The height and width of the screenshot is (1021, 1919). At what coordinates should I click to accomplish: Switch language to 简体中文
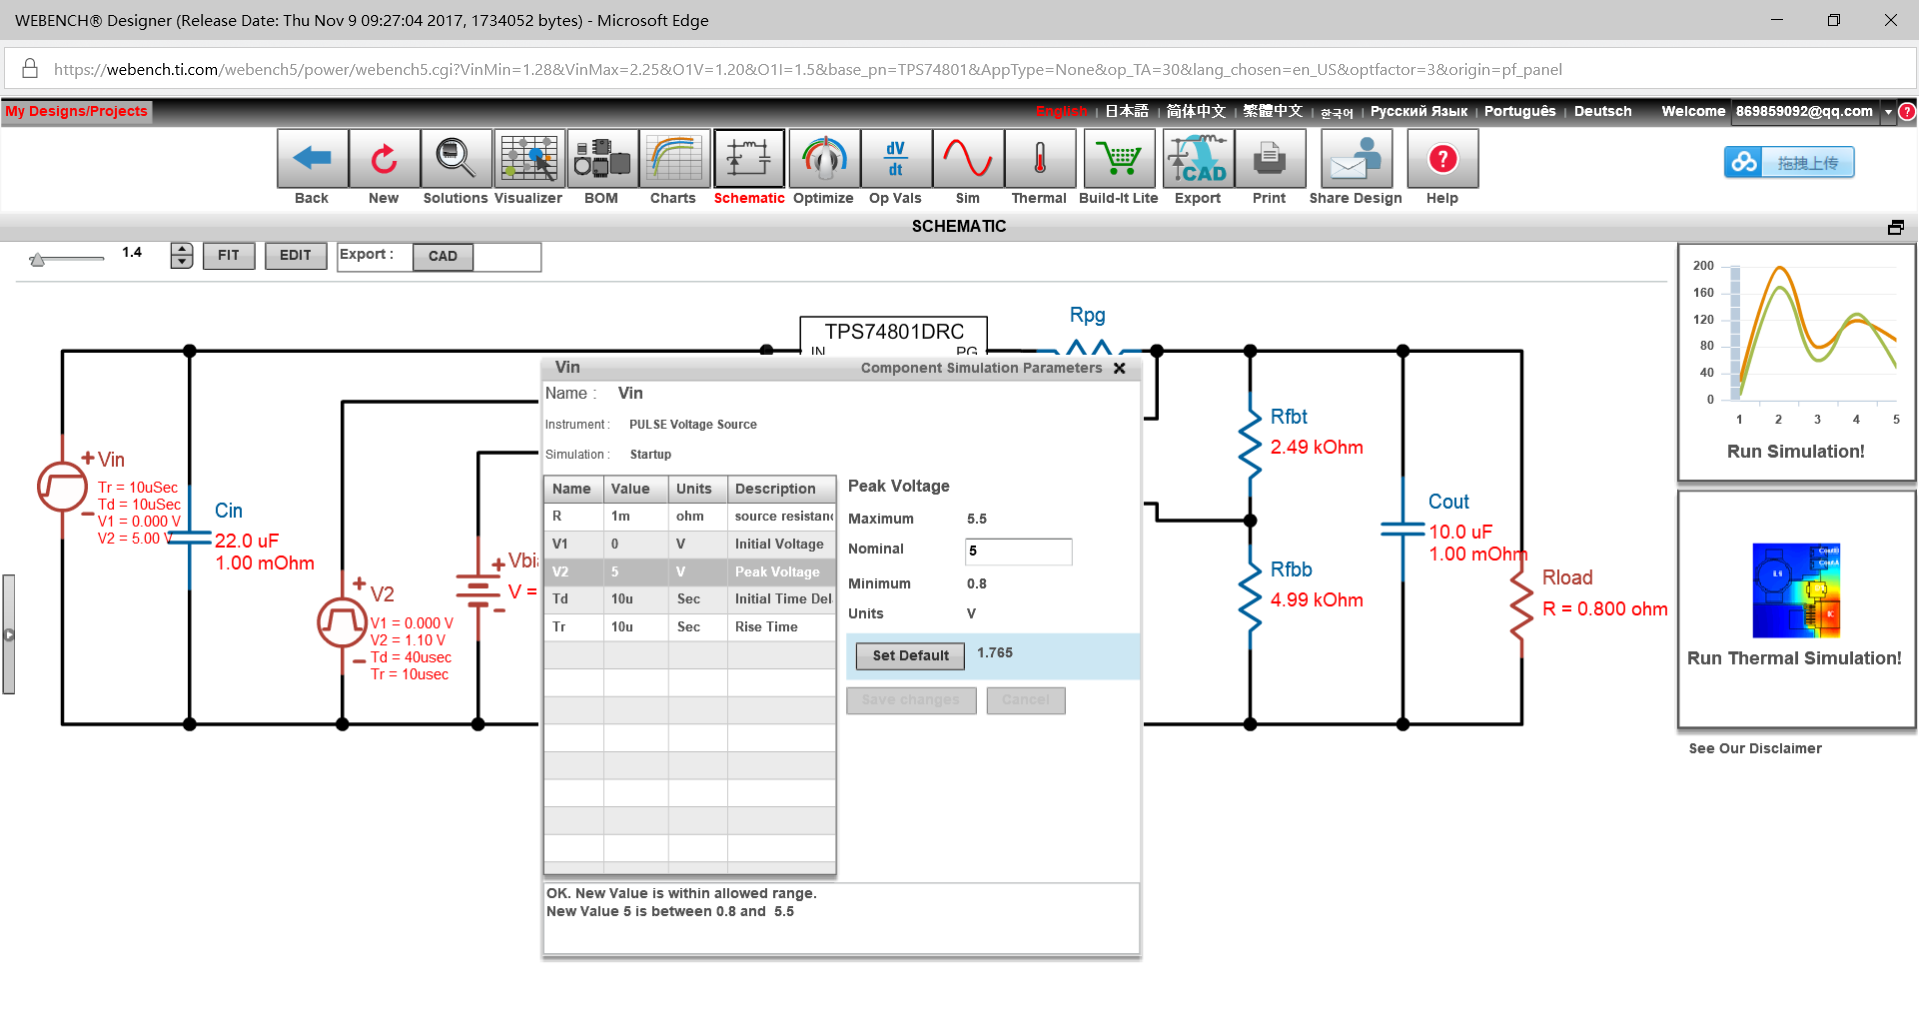tap(1196, 111)
